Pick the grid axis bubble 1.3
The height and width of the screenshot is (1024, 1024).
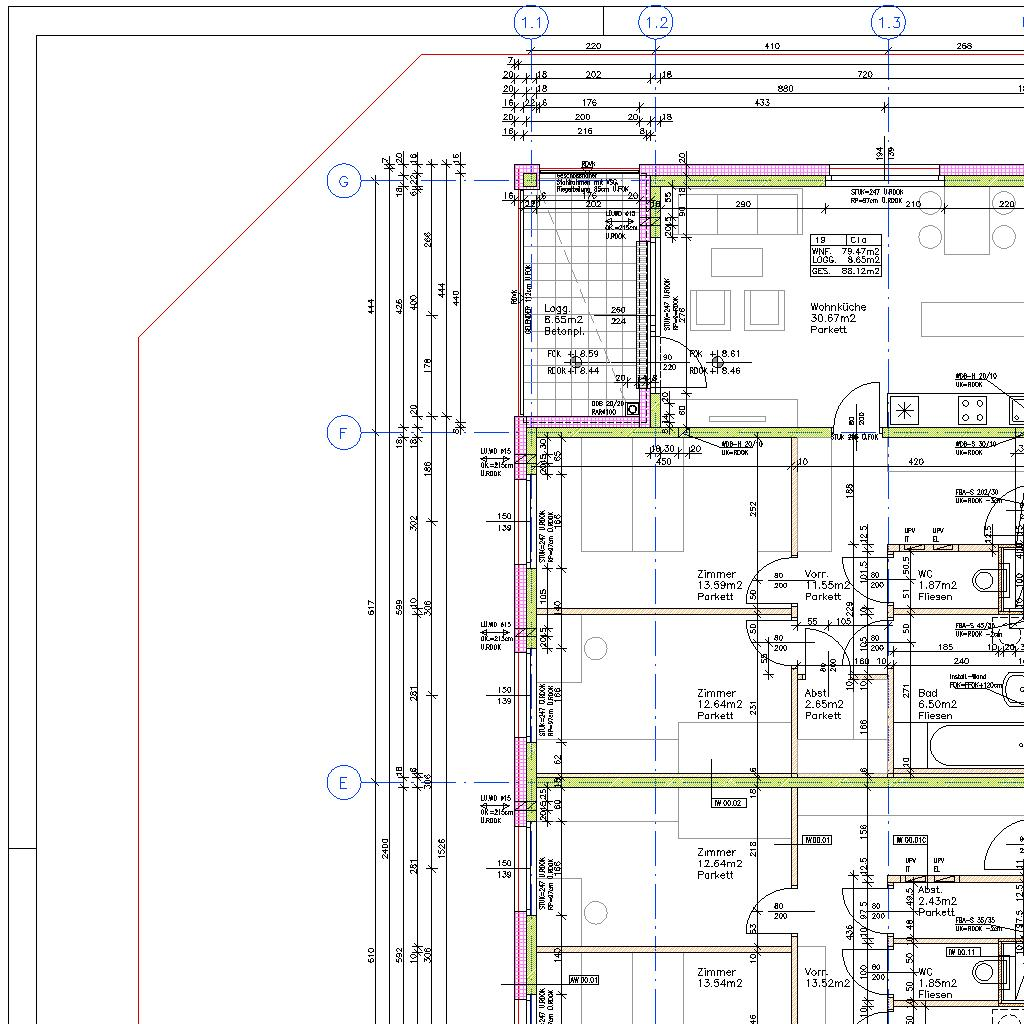[888, 22]
